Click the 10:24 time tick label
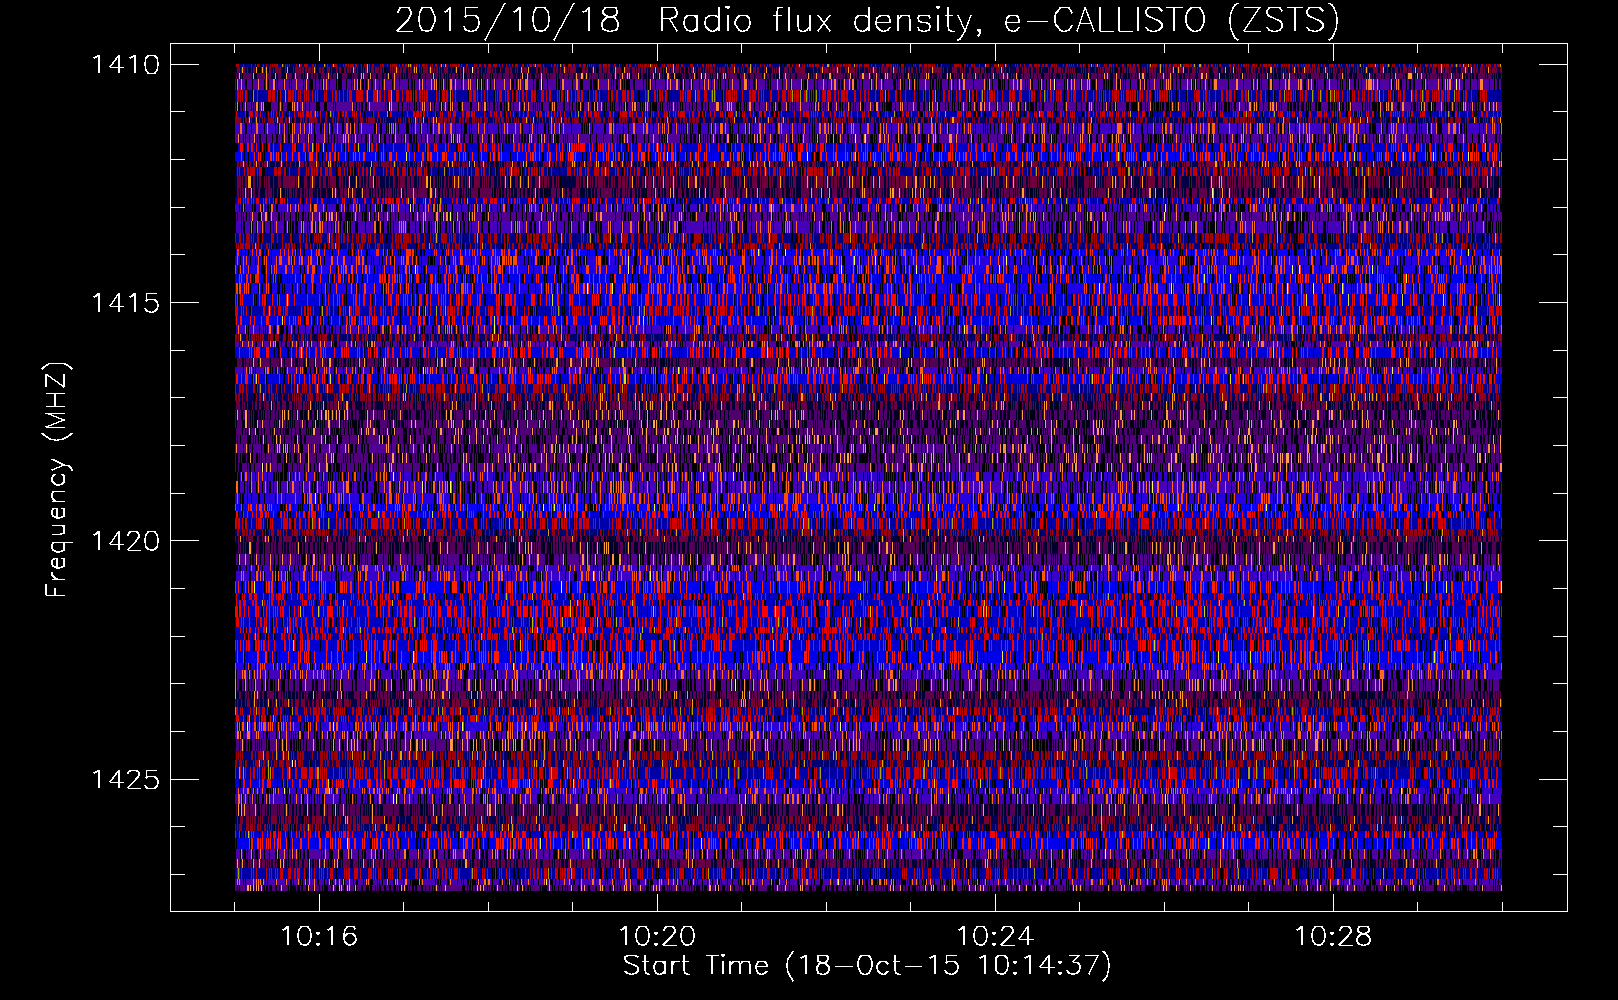Viewport: 1618px width, 1000px height. [995, 937]
